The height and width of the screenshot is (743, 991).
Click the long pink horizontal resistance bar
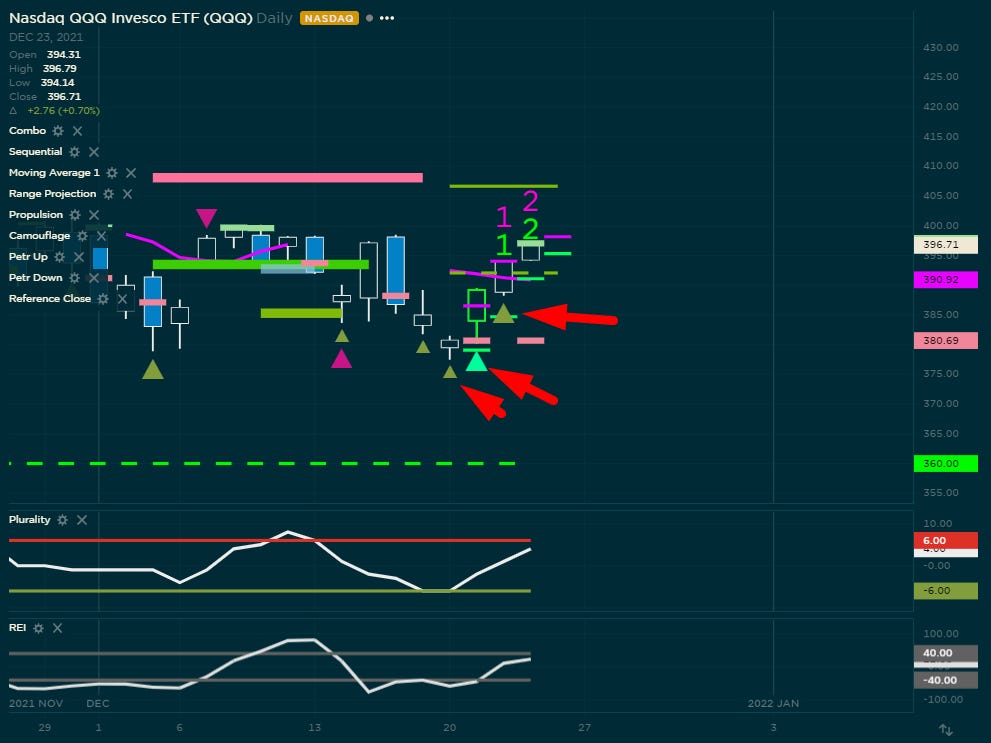[288, 178]
